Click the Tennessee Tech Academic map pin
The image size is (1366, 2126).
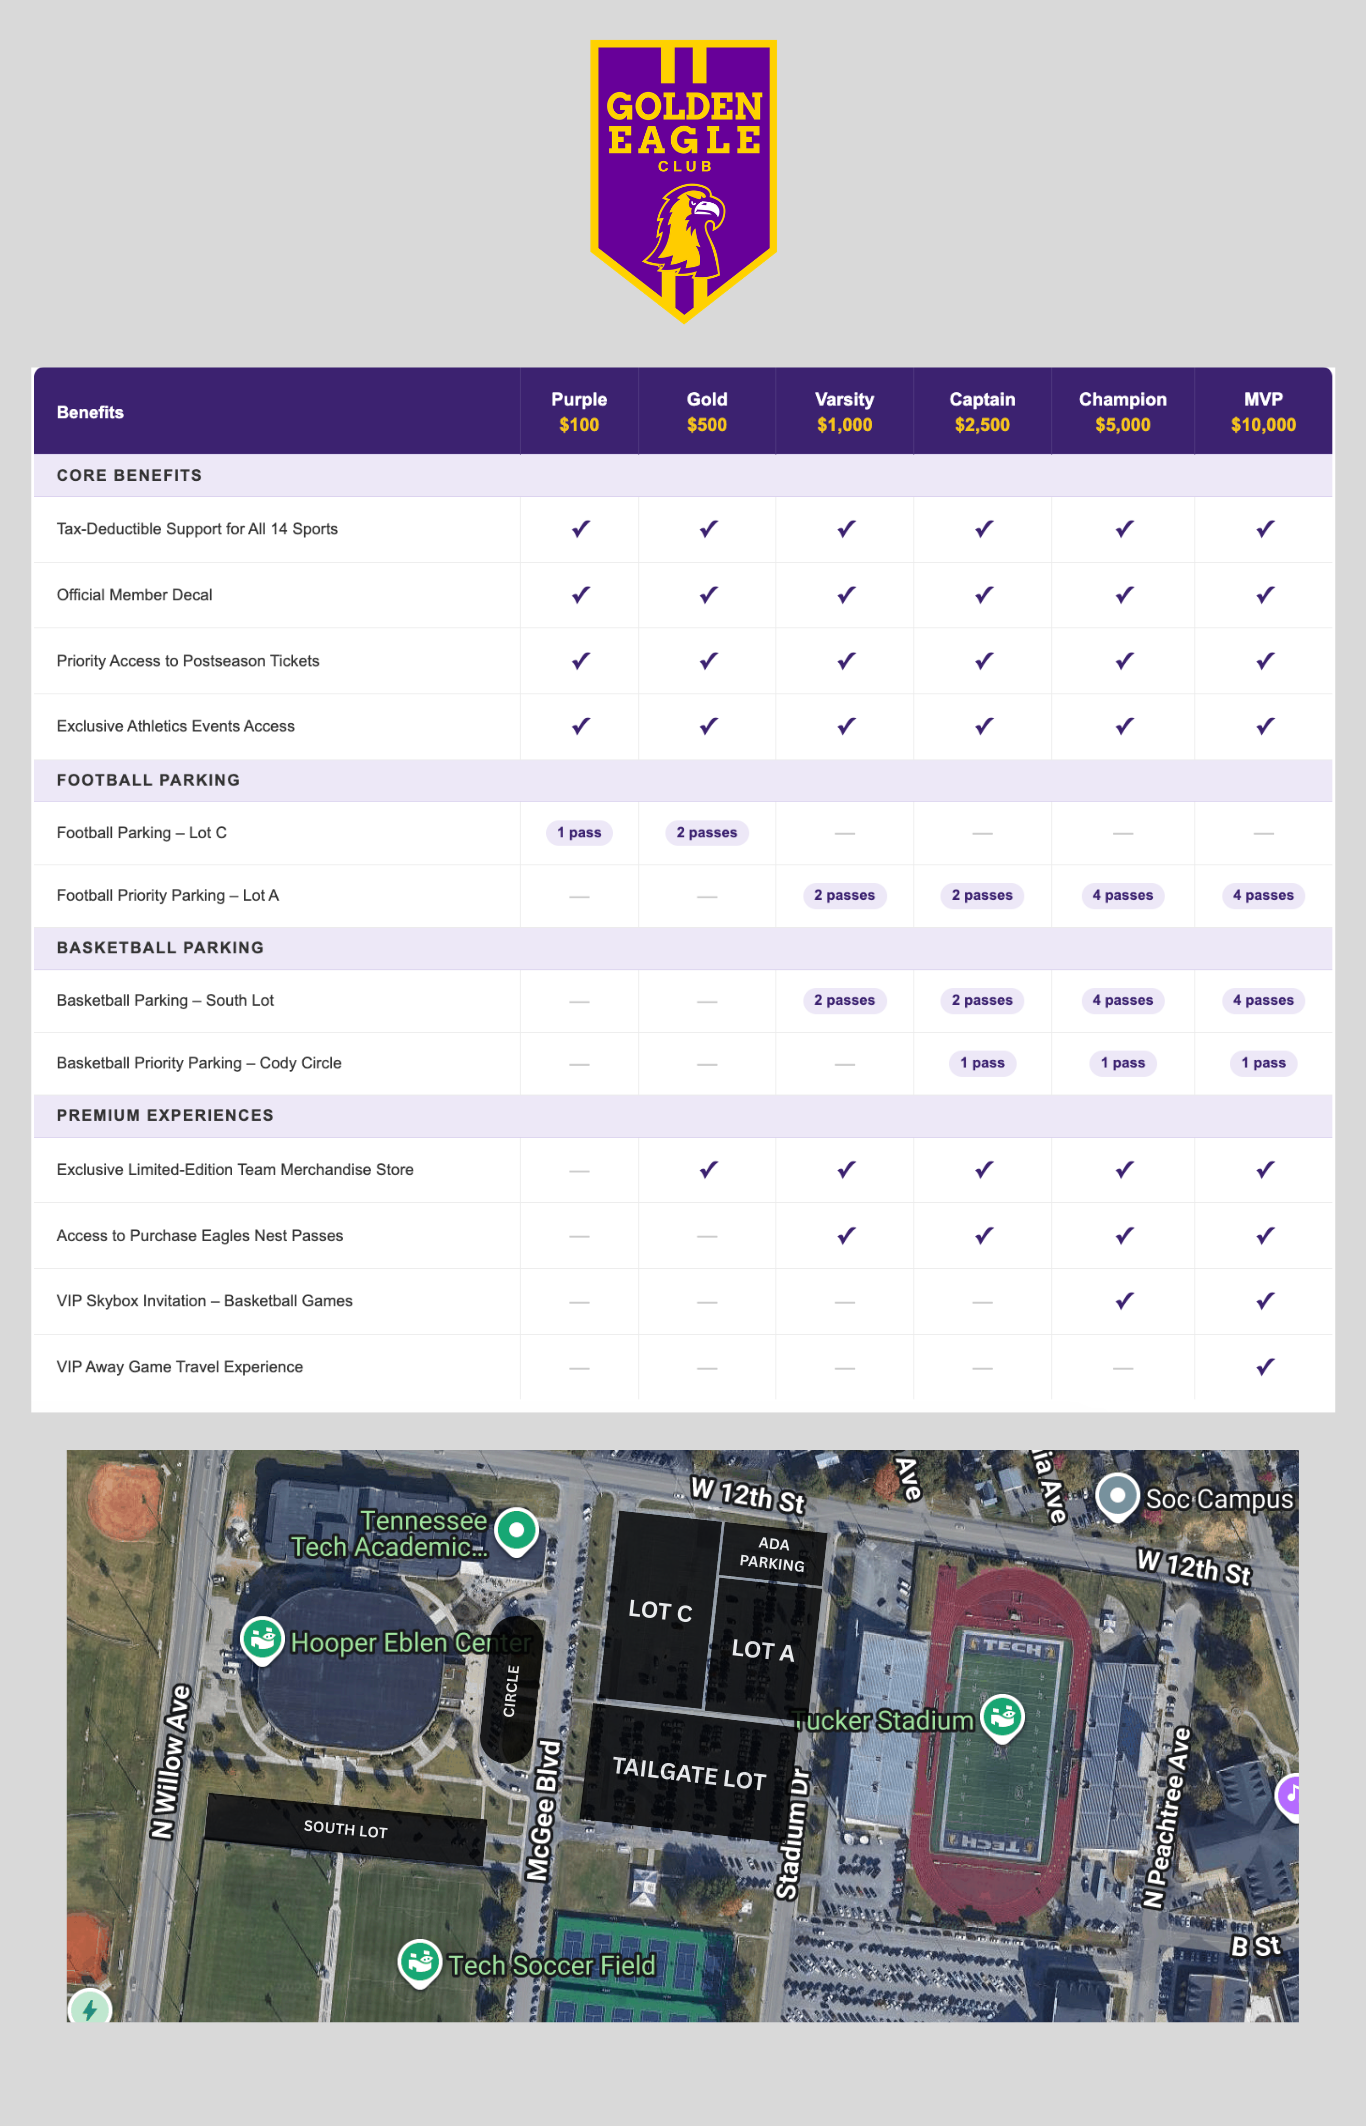pos(517,1531)
